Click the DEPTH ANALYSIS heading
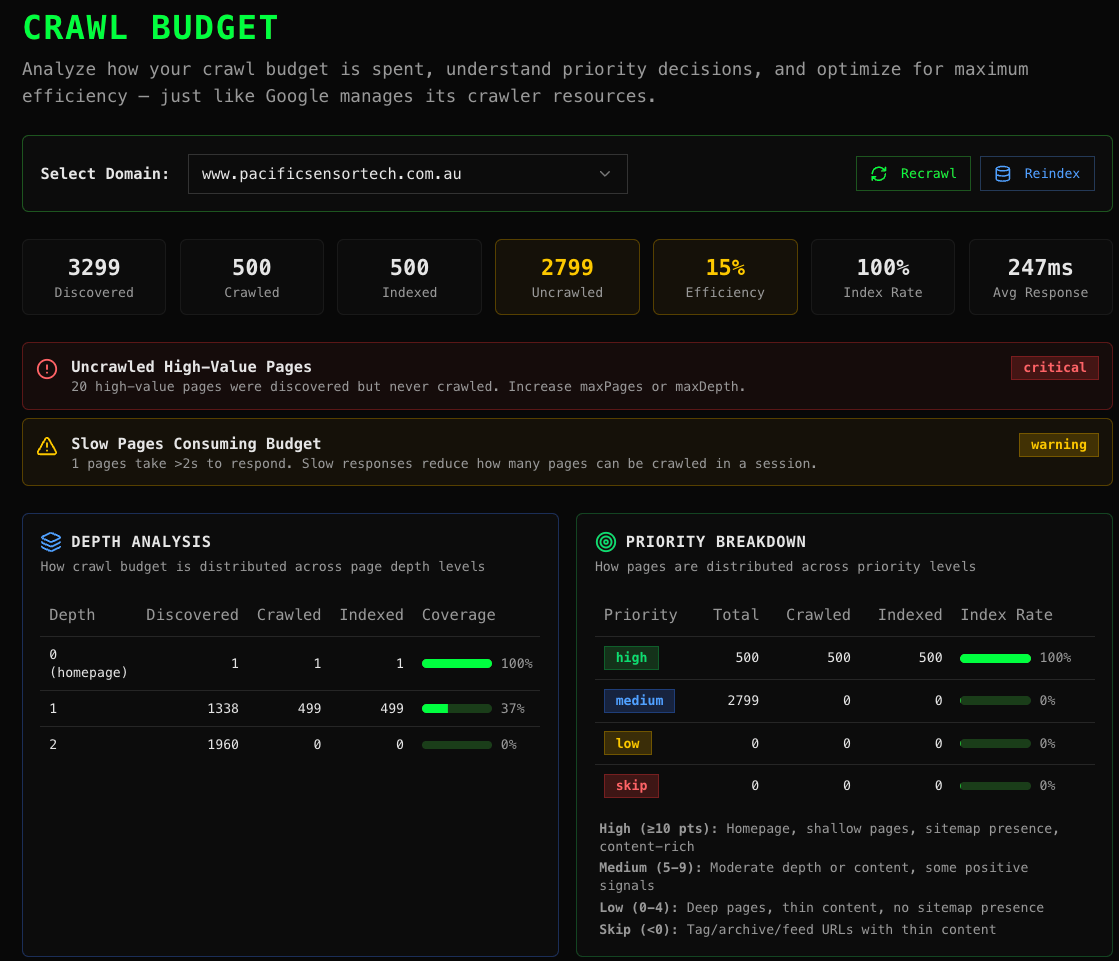1119x961 pixels. point(141,541)
